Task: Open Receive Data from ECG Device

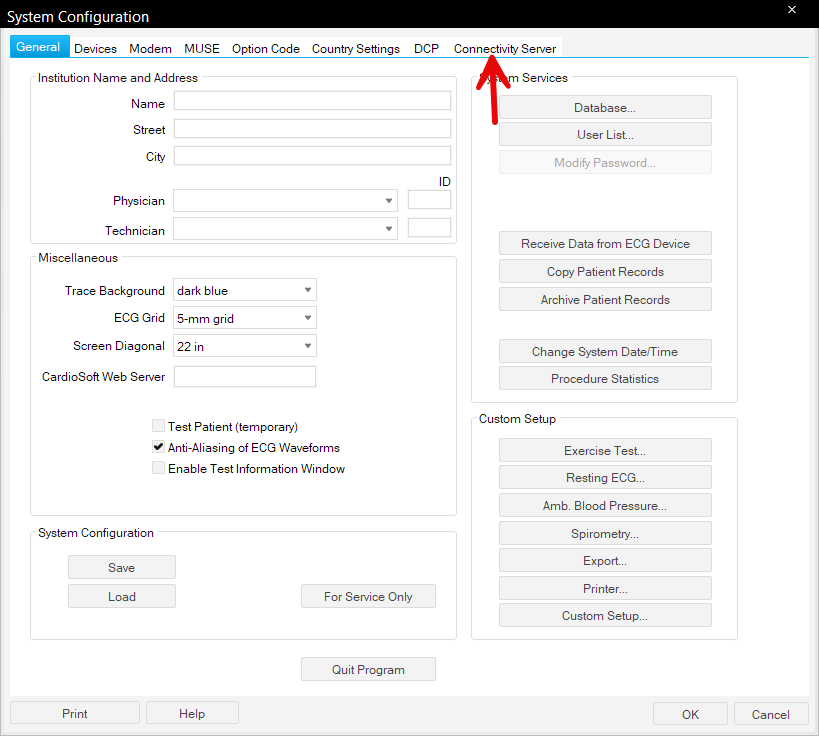Action: point(605,244)
